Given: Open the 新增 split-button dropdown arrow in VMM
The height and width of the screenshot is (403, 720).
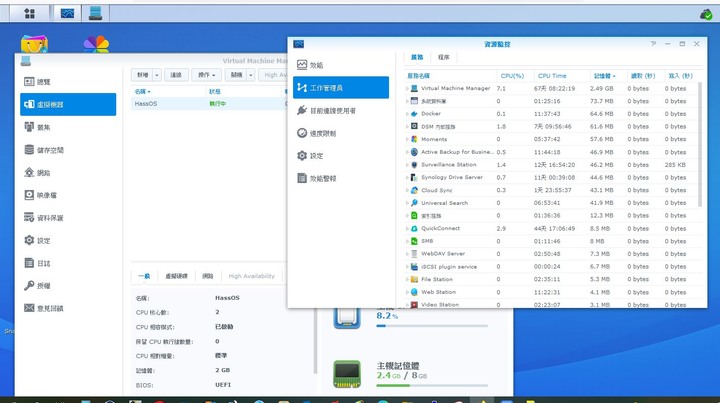Looking at the screenshot, I should (x=157, y=75).
